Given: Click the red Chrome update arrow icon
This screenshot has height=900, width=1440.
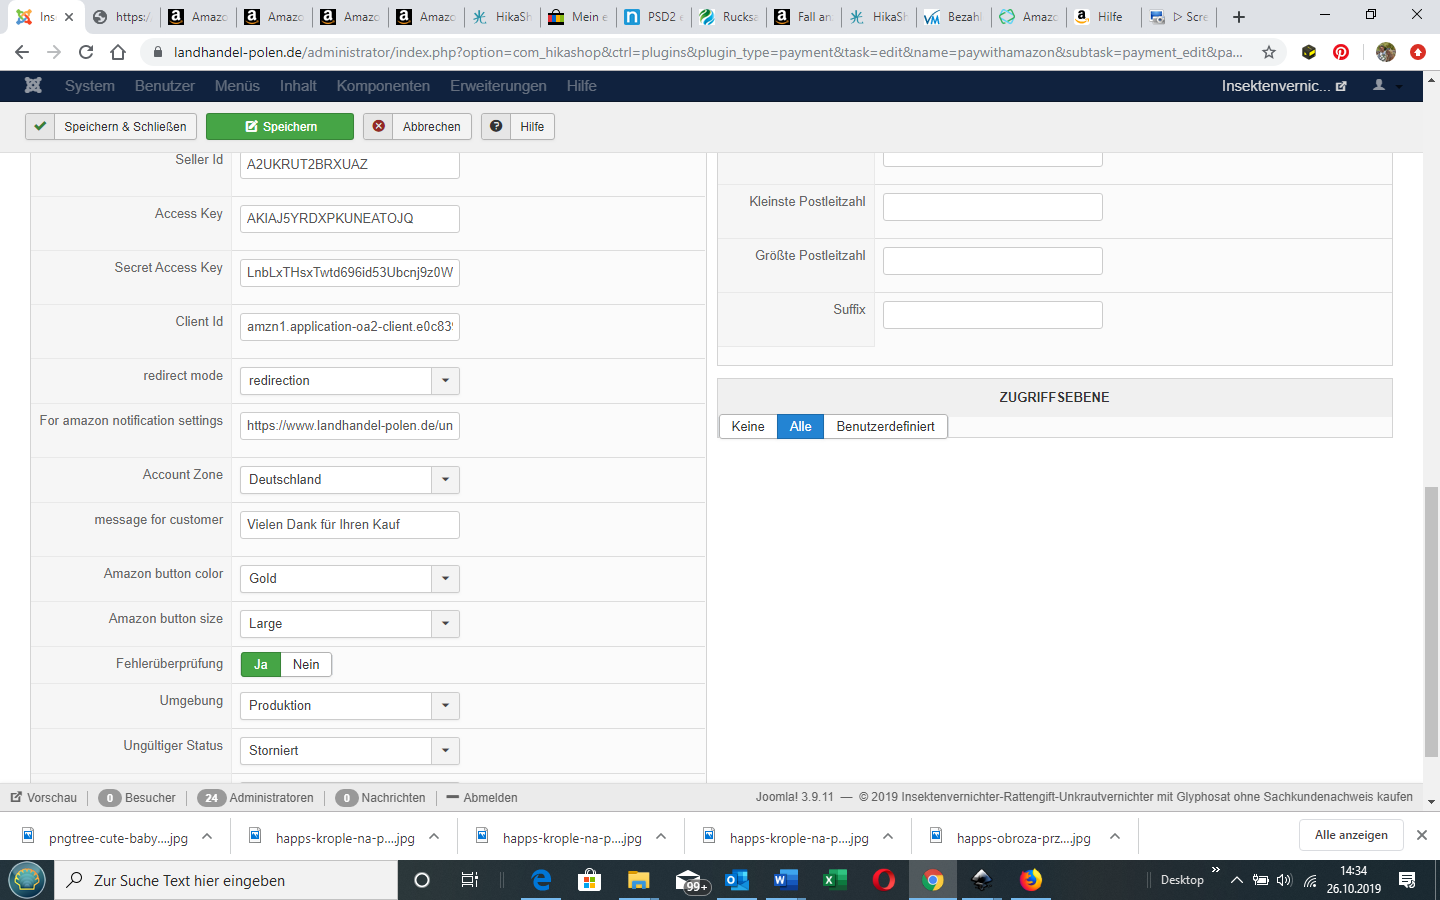Looking at the screenshot, I should point(1418,52).
